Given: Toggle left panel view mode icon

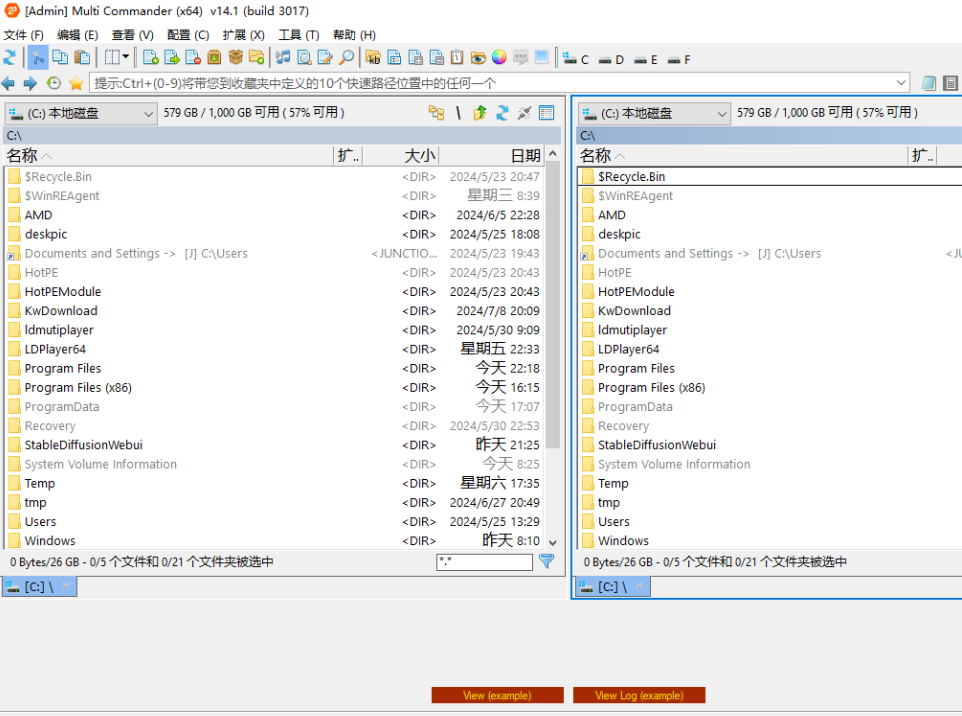Looking at the screenshot, I should [547, 113].
